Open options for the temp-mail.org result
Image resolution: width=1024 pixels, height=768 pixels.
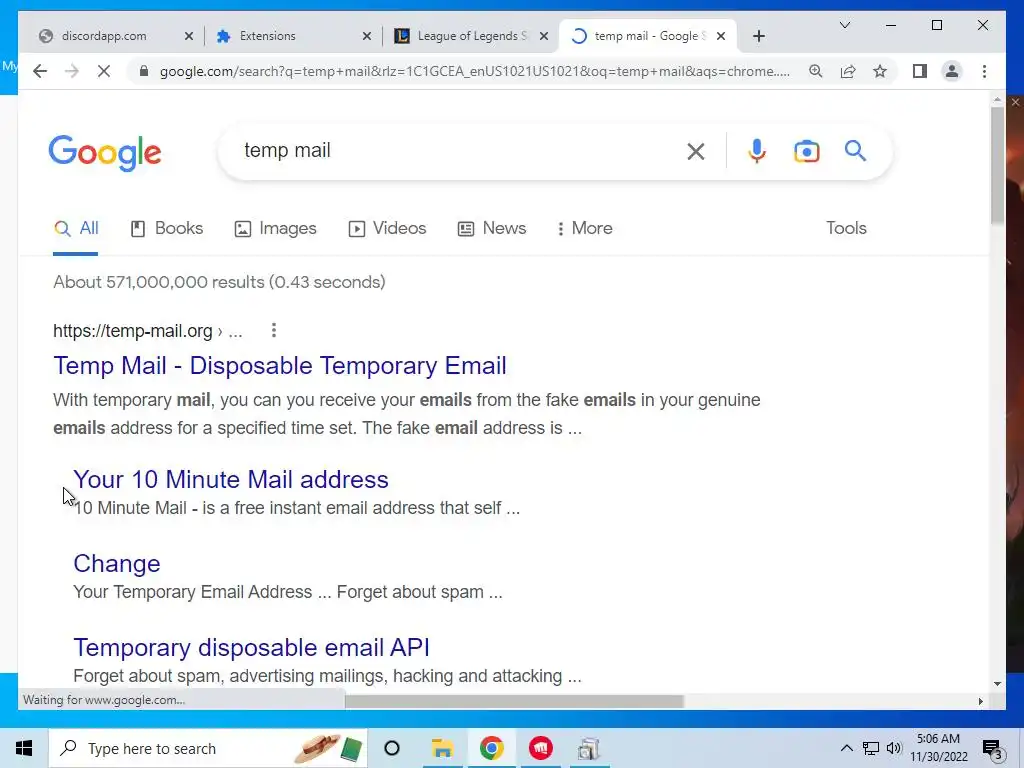tap(274, 330)
